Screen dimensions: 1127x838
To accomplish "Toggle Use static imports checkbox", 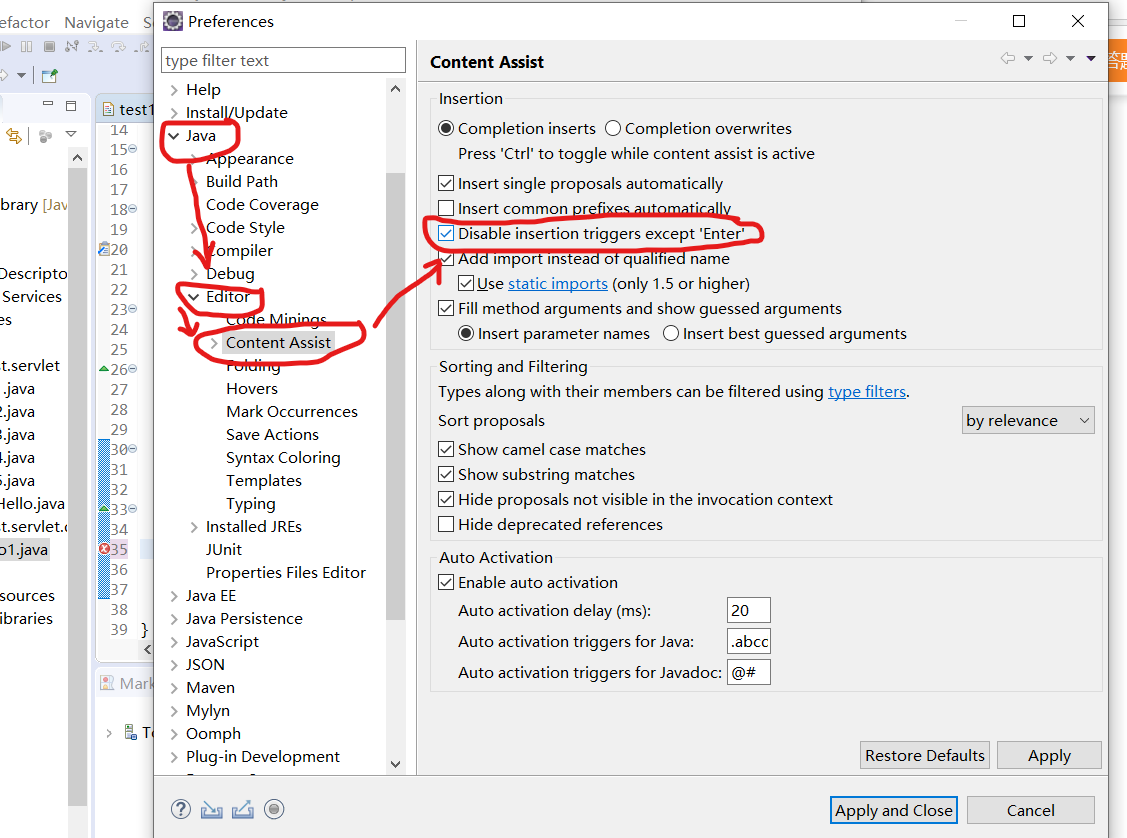I will (x=466, y=283).
